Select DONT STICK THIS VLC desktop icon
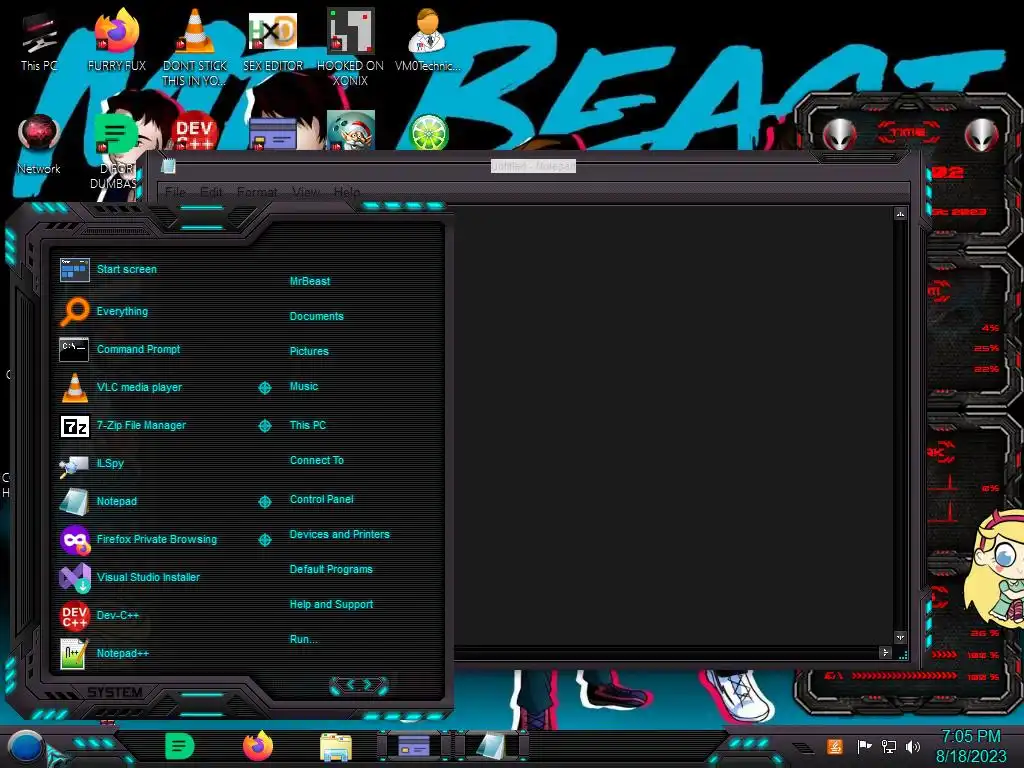Screen dimensions: 1024x768 (195, 47)
